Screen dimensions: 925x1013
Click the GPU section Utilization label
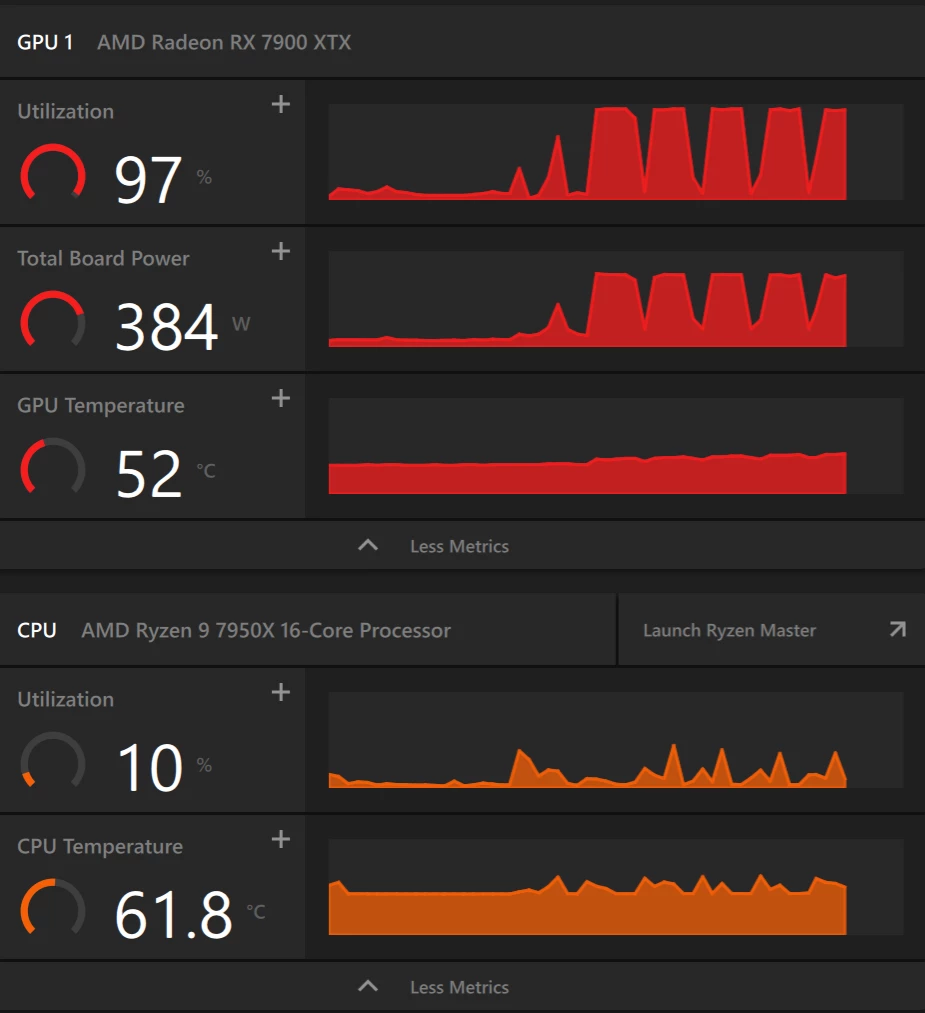[65, 112]
